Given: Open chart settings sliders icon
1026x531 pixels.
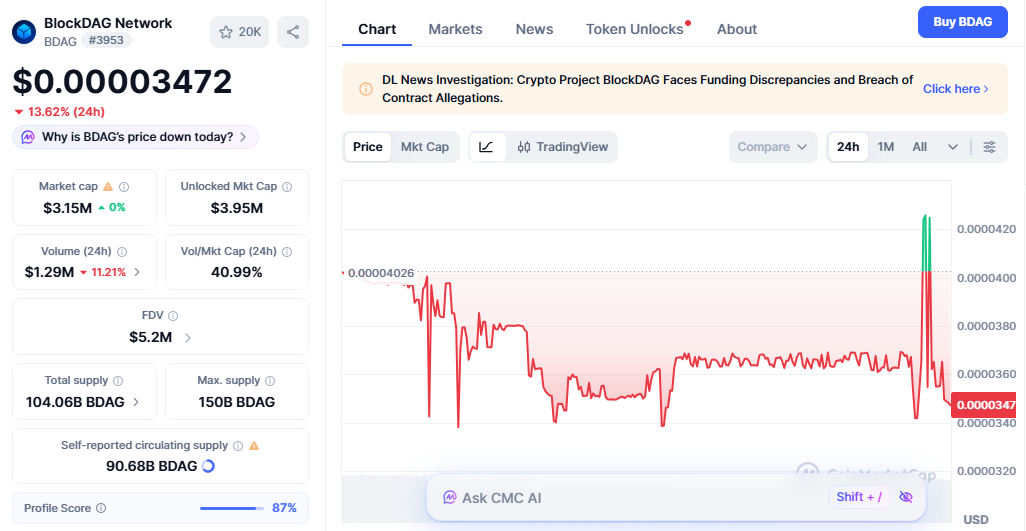Looking at the screenshot, I should (x=989, y=147).
